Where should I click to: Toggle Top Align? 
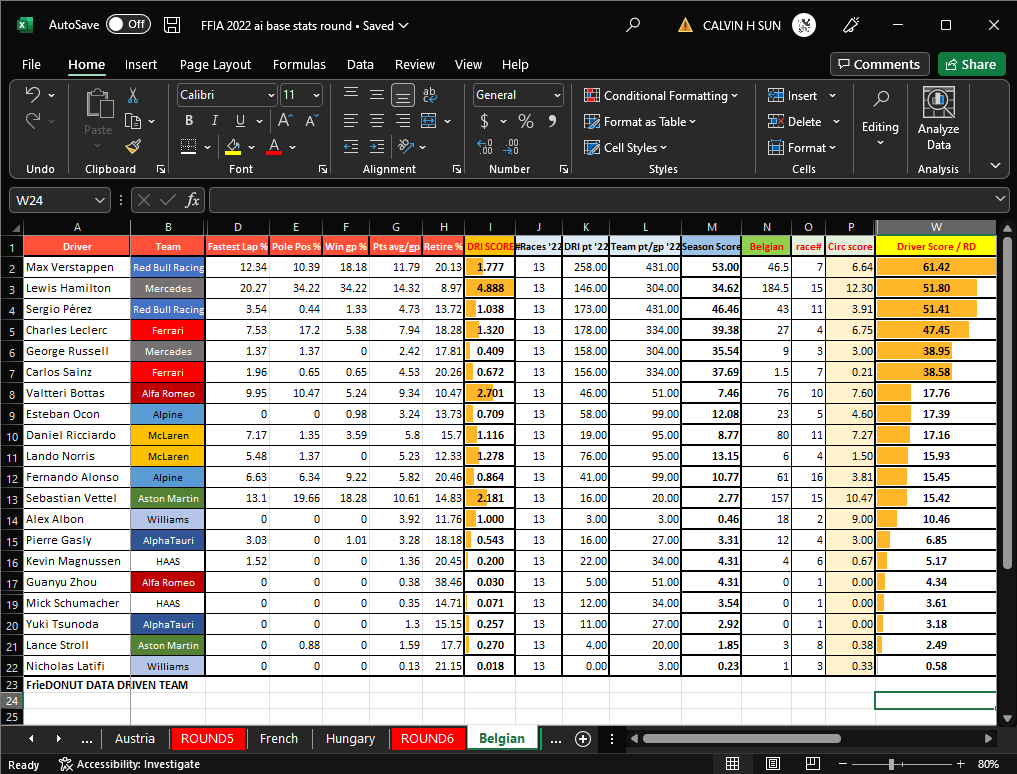coord(351,95)
